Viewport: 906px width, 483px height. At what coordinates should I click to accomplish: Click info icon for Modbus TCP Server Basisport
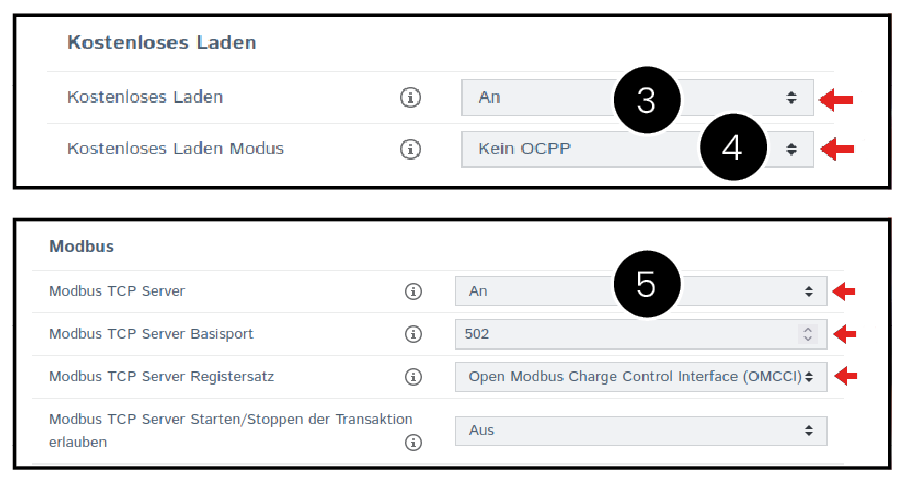tap(412, 334)
